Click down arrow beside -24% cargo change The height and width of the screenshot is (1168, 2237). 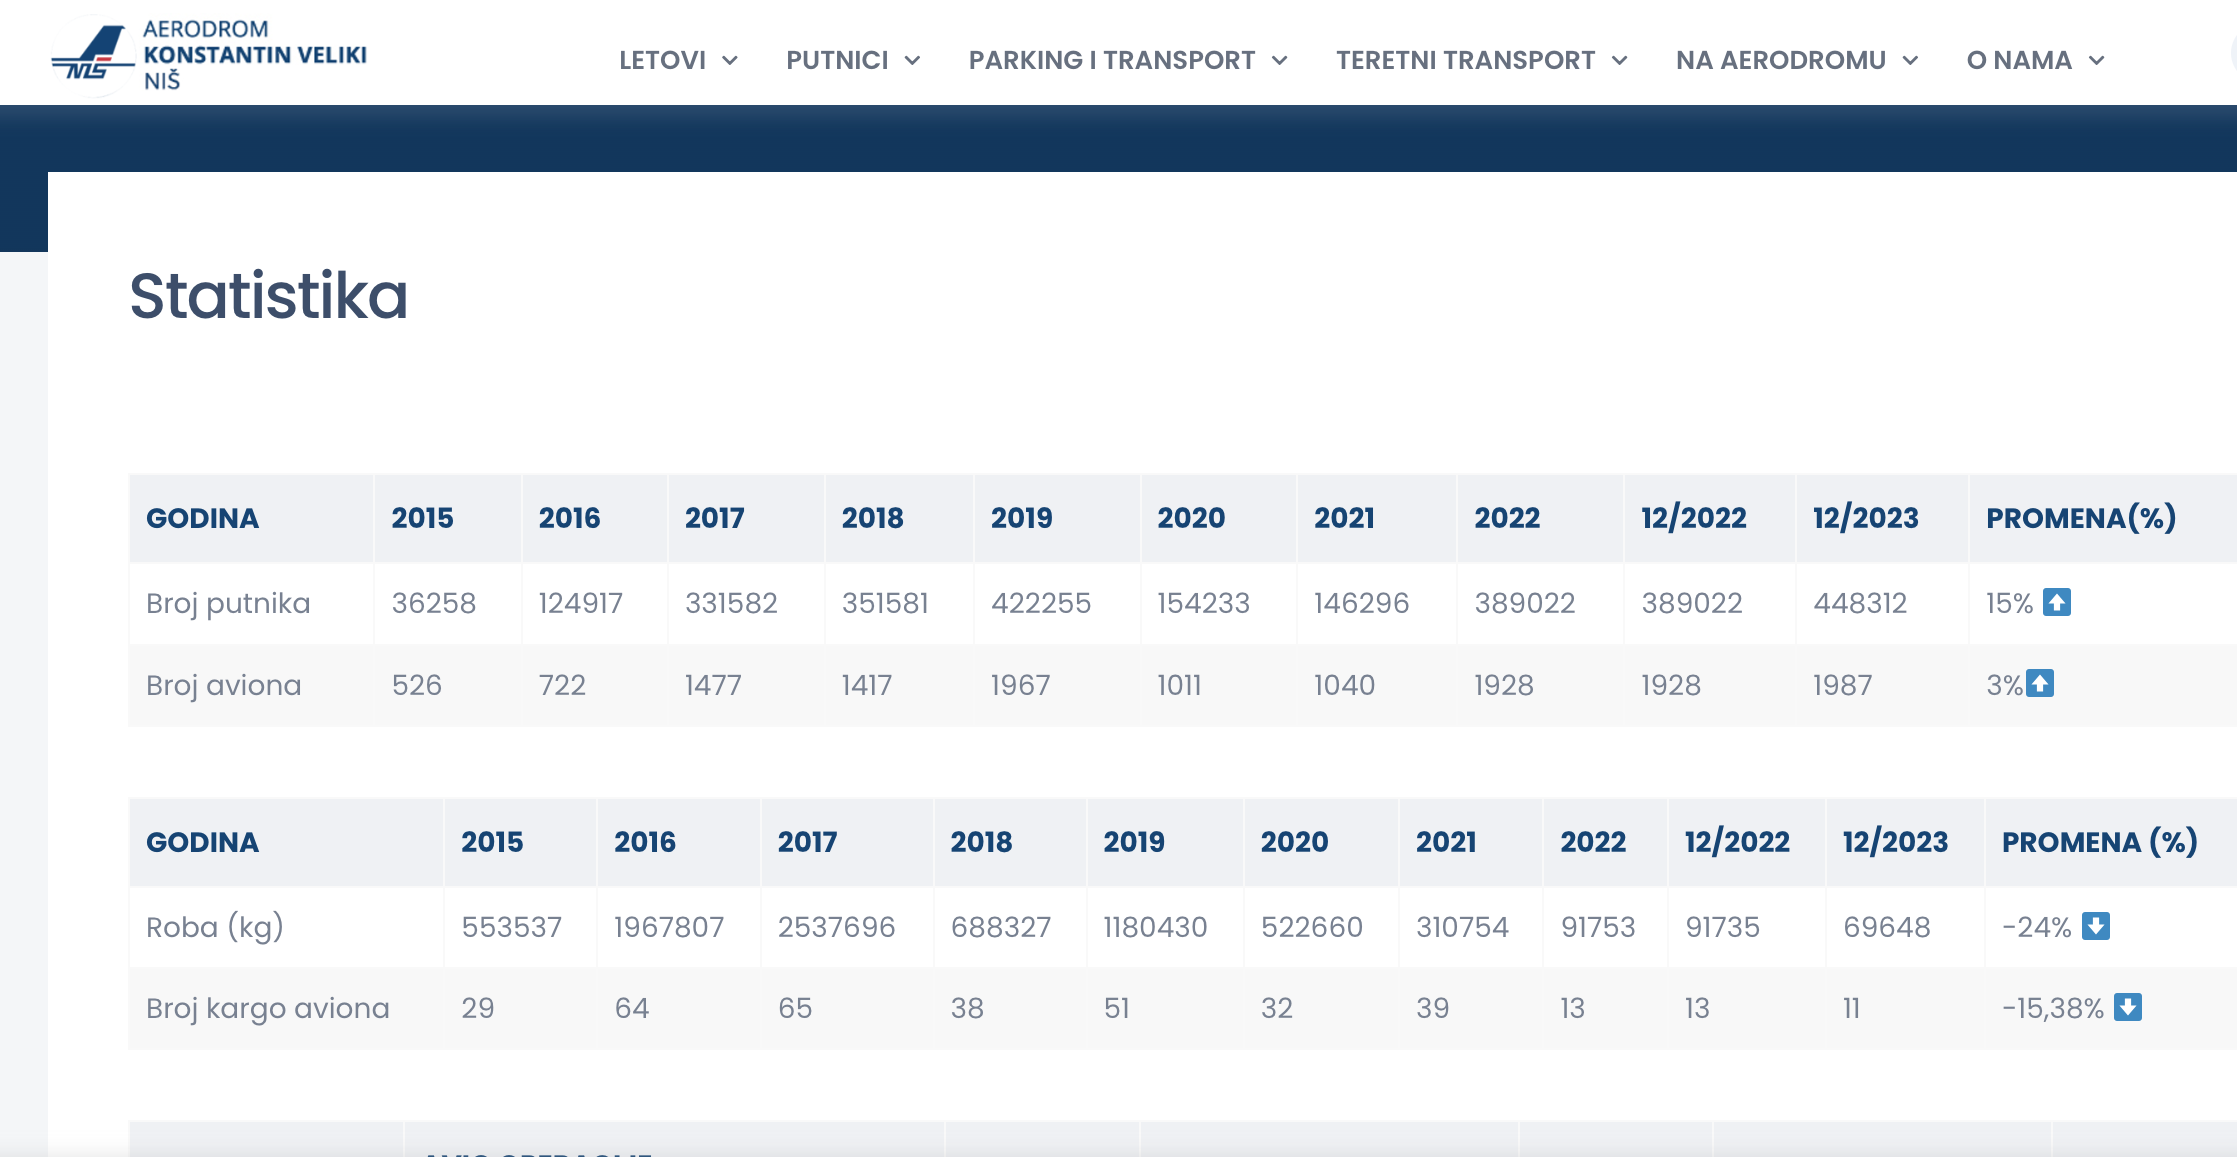(2095, 926)
